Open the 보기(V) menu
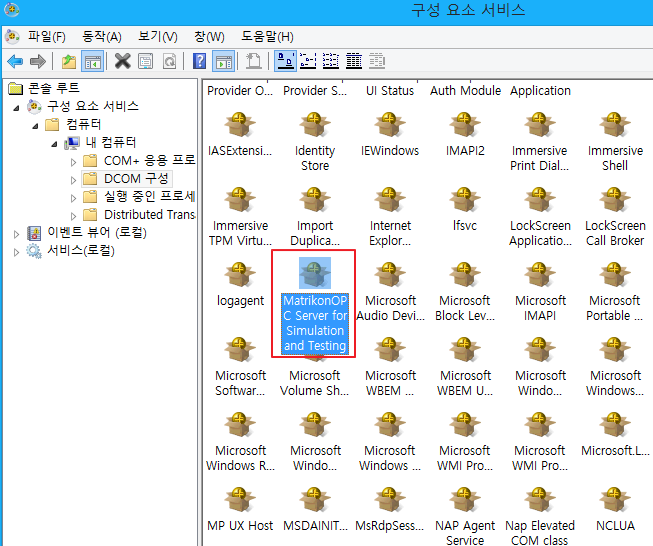Screen dimensions: 653x546 158,37
